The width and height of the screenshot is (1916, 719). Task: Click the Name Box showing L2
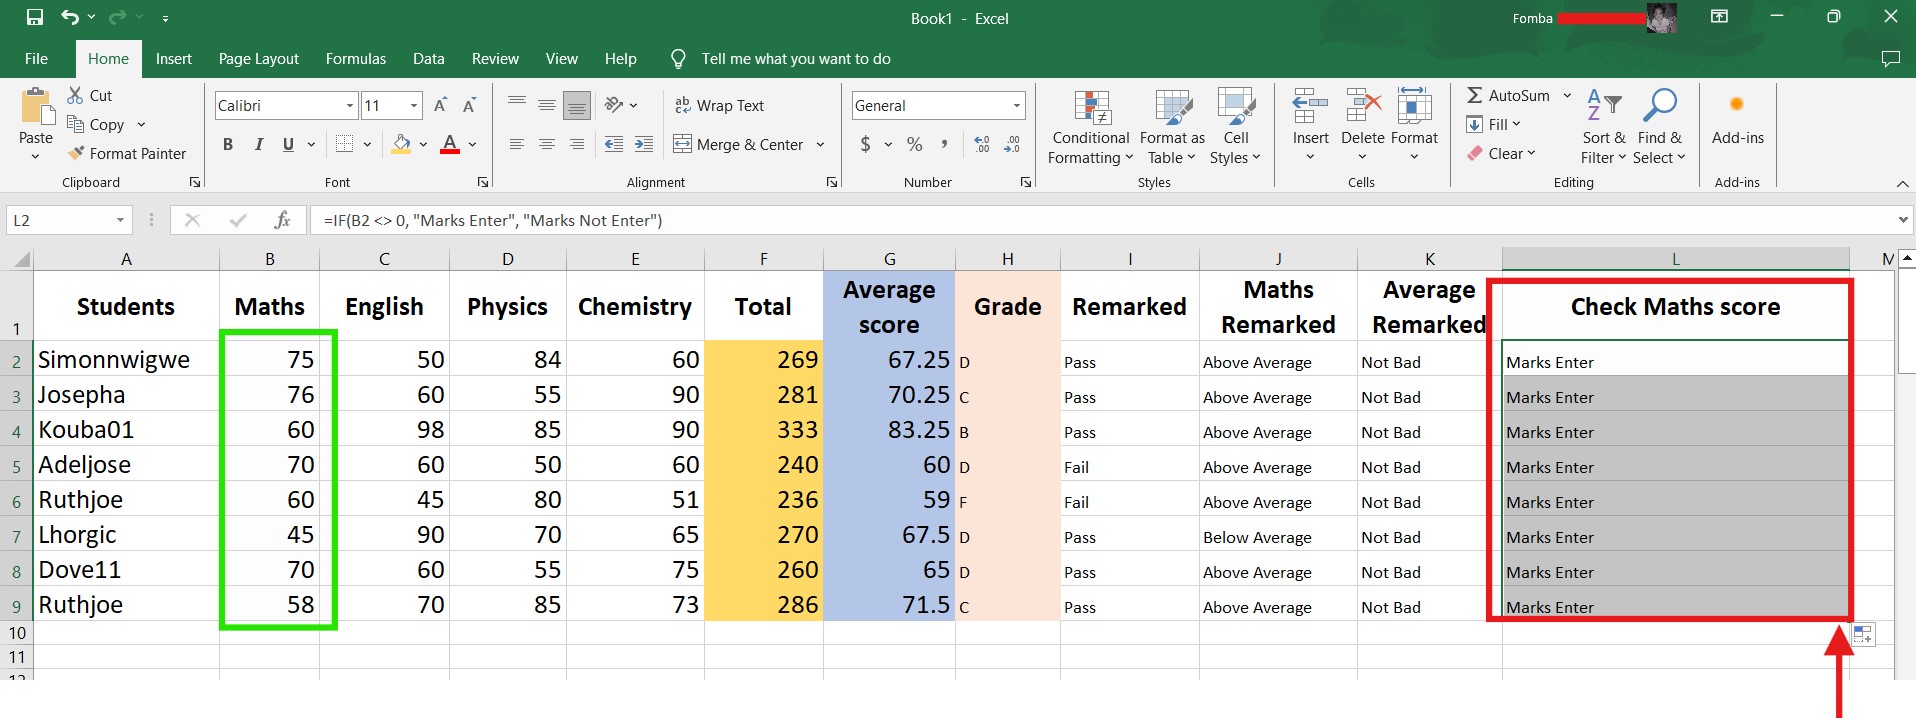coord(60,220)
